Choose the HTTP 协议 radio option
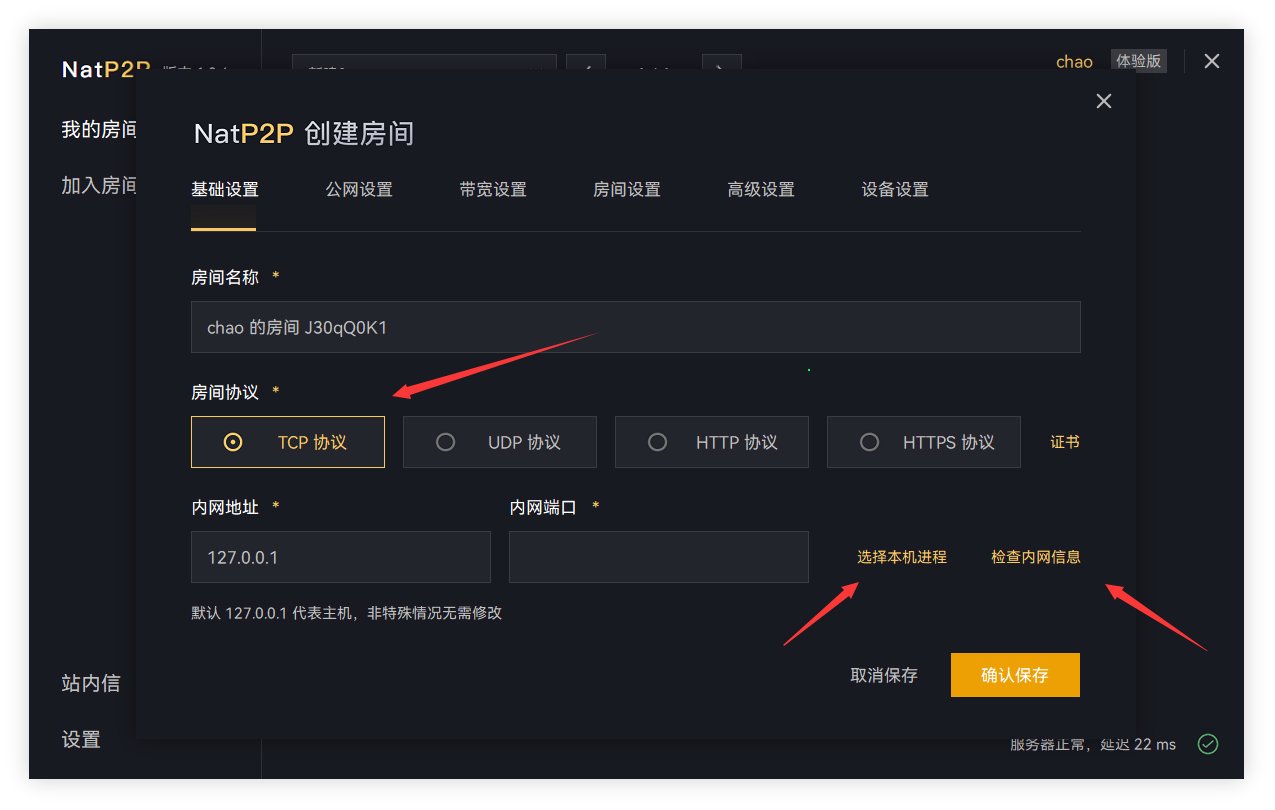 [712, 442]
